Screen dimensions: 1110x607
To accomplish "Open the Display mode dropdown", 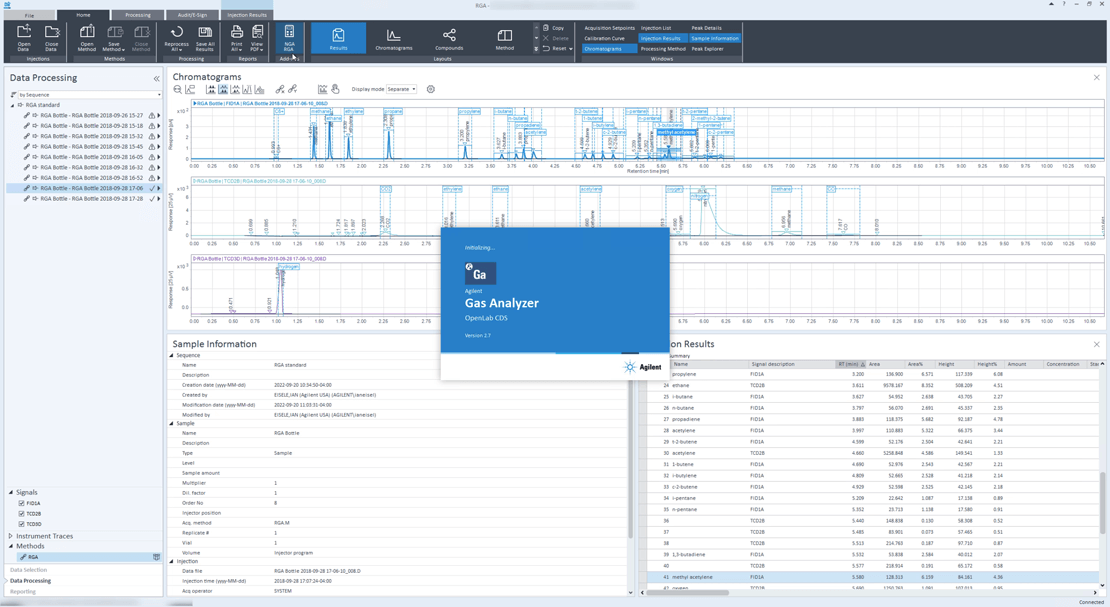I will tap(402, 90).
